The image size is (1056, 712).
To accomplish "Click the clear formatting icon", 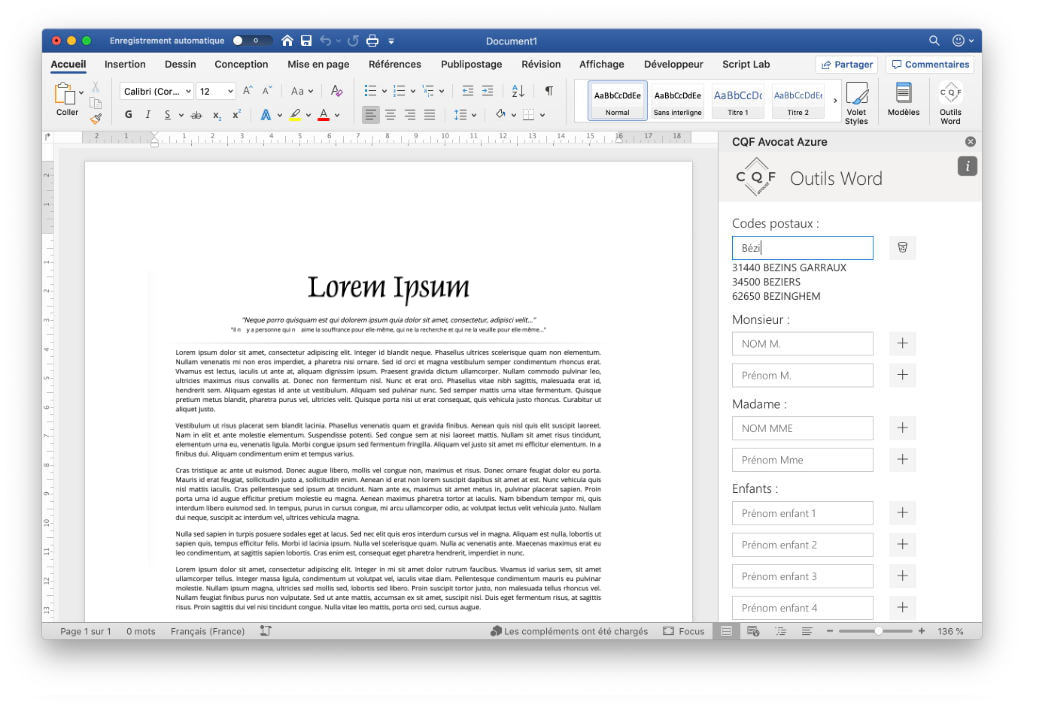I will pos(337,91).
